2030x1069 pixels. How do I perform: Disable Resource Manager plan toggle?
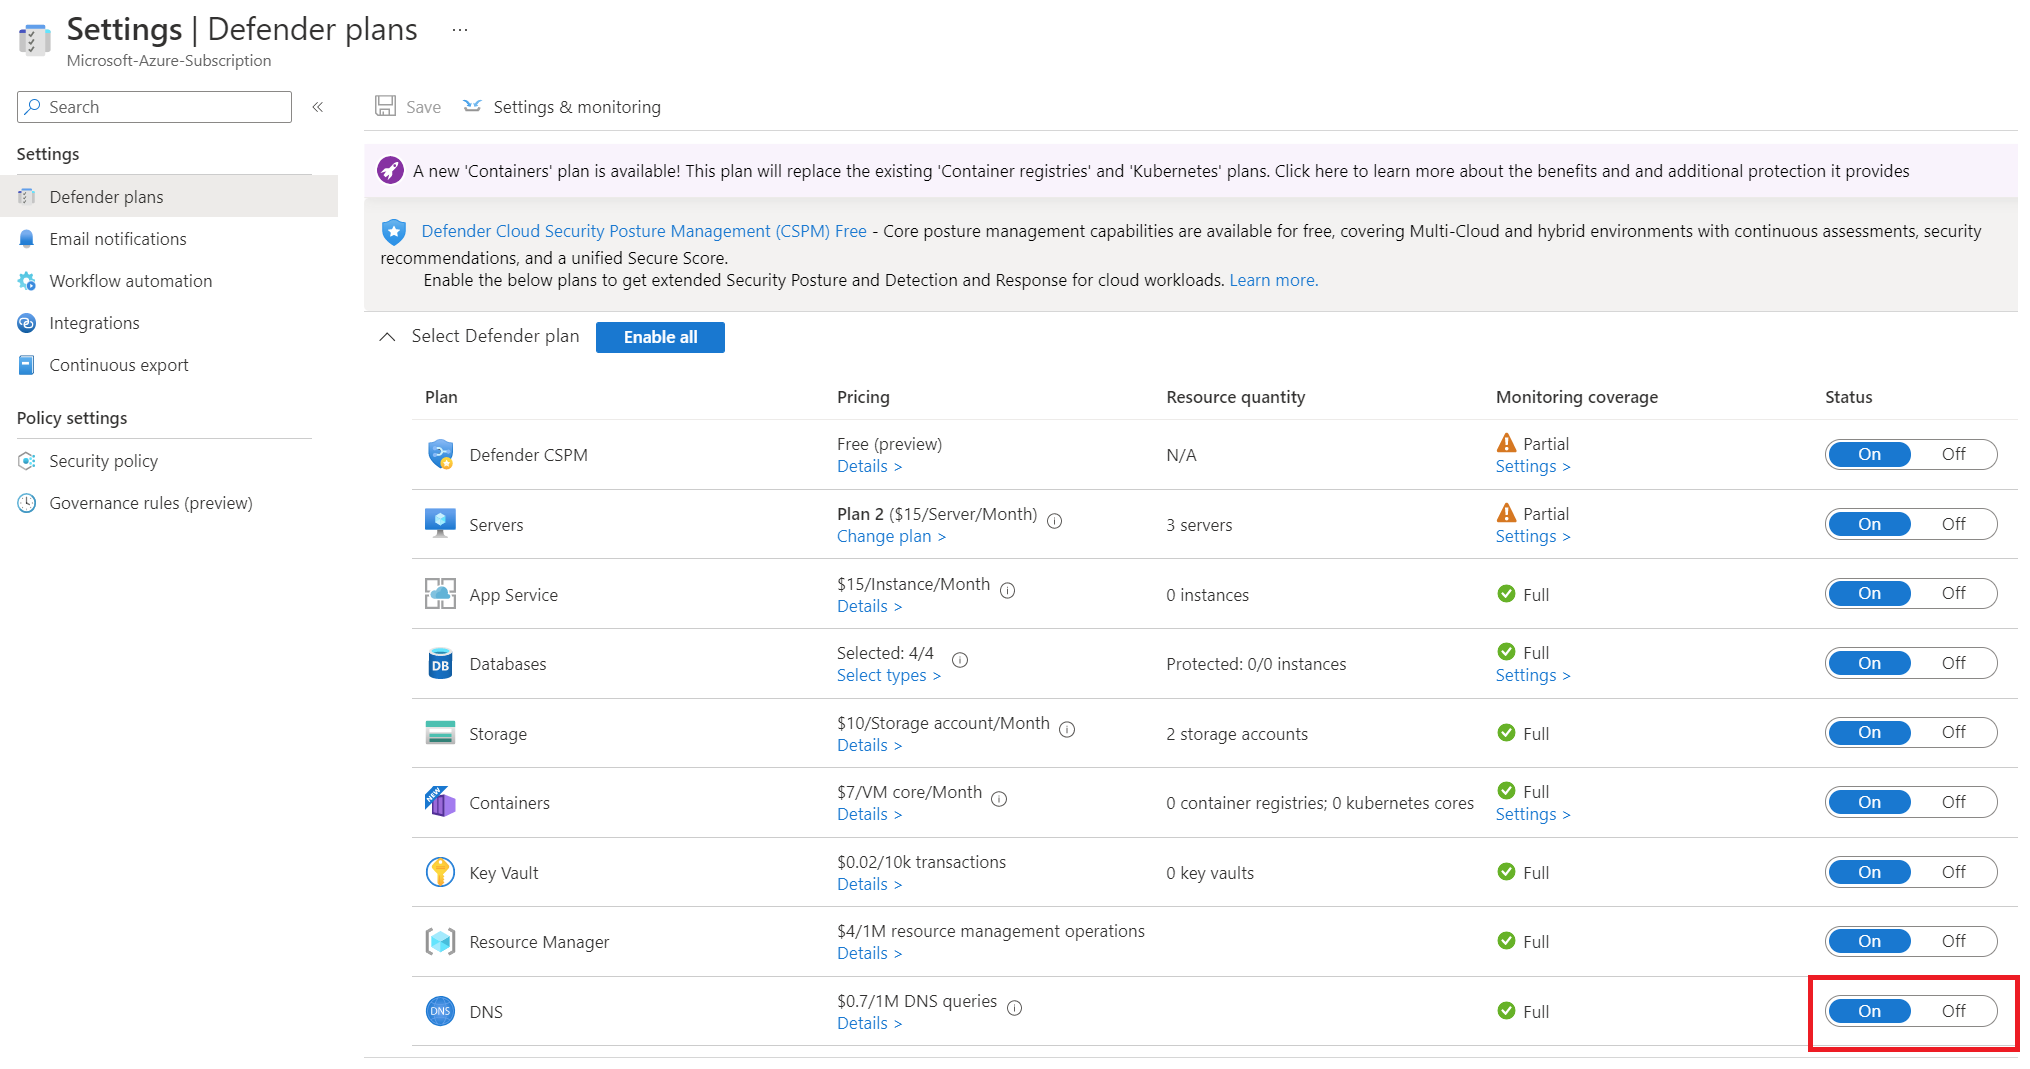pos(1953,941)
